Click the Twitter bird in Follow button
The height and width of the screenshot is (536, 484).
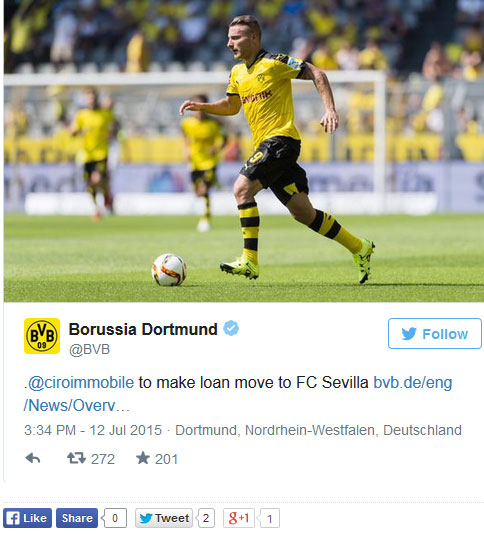point(409,334)
